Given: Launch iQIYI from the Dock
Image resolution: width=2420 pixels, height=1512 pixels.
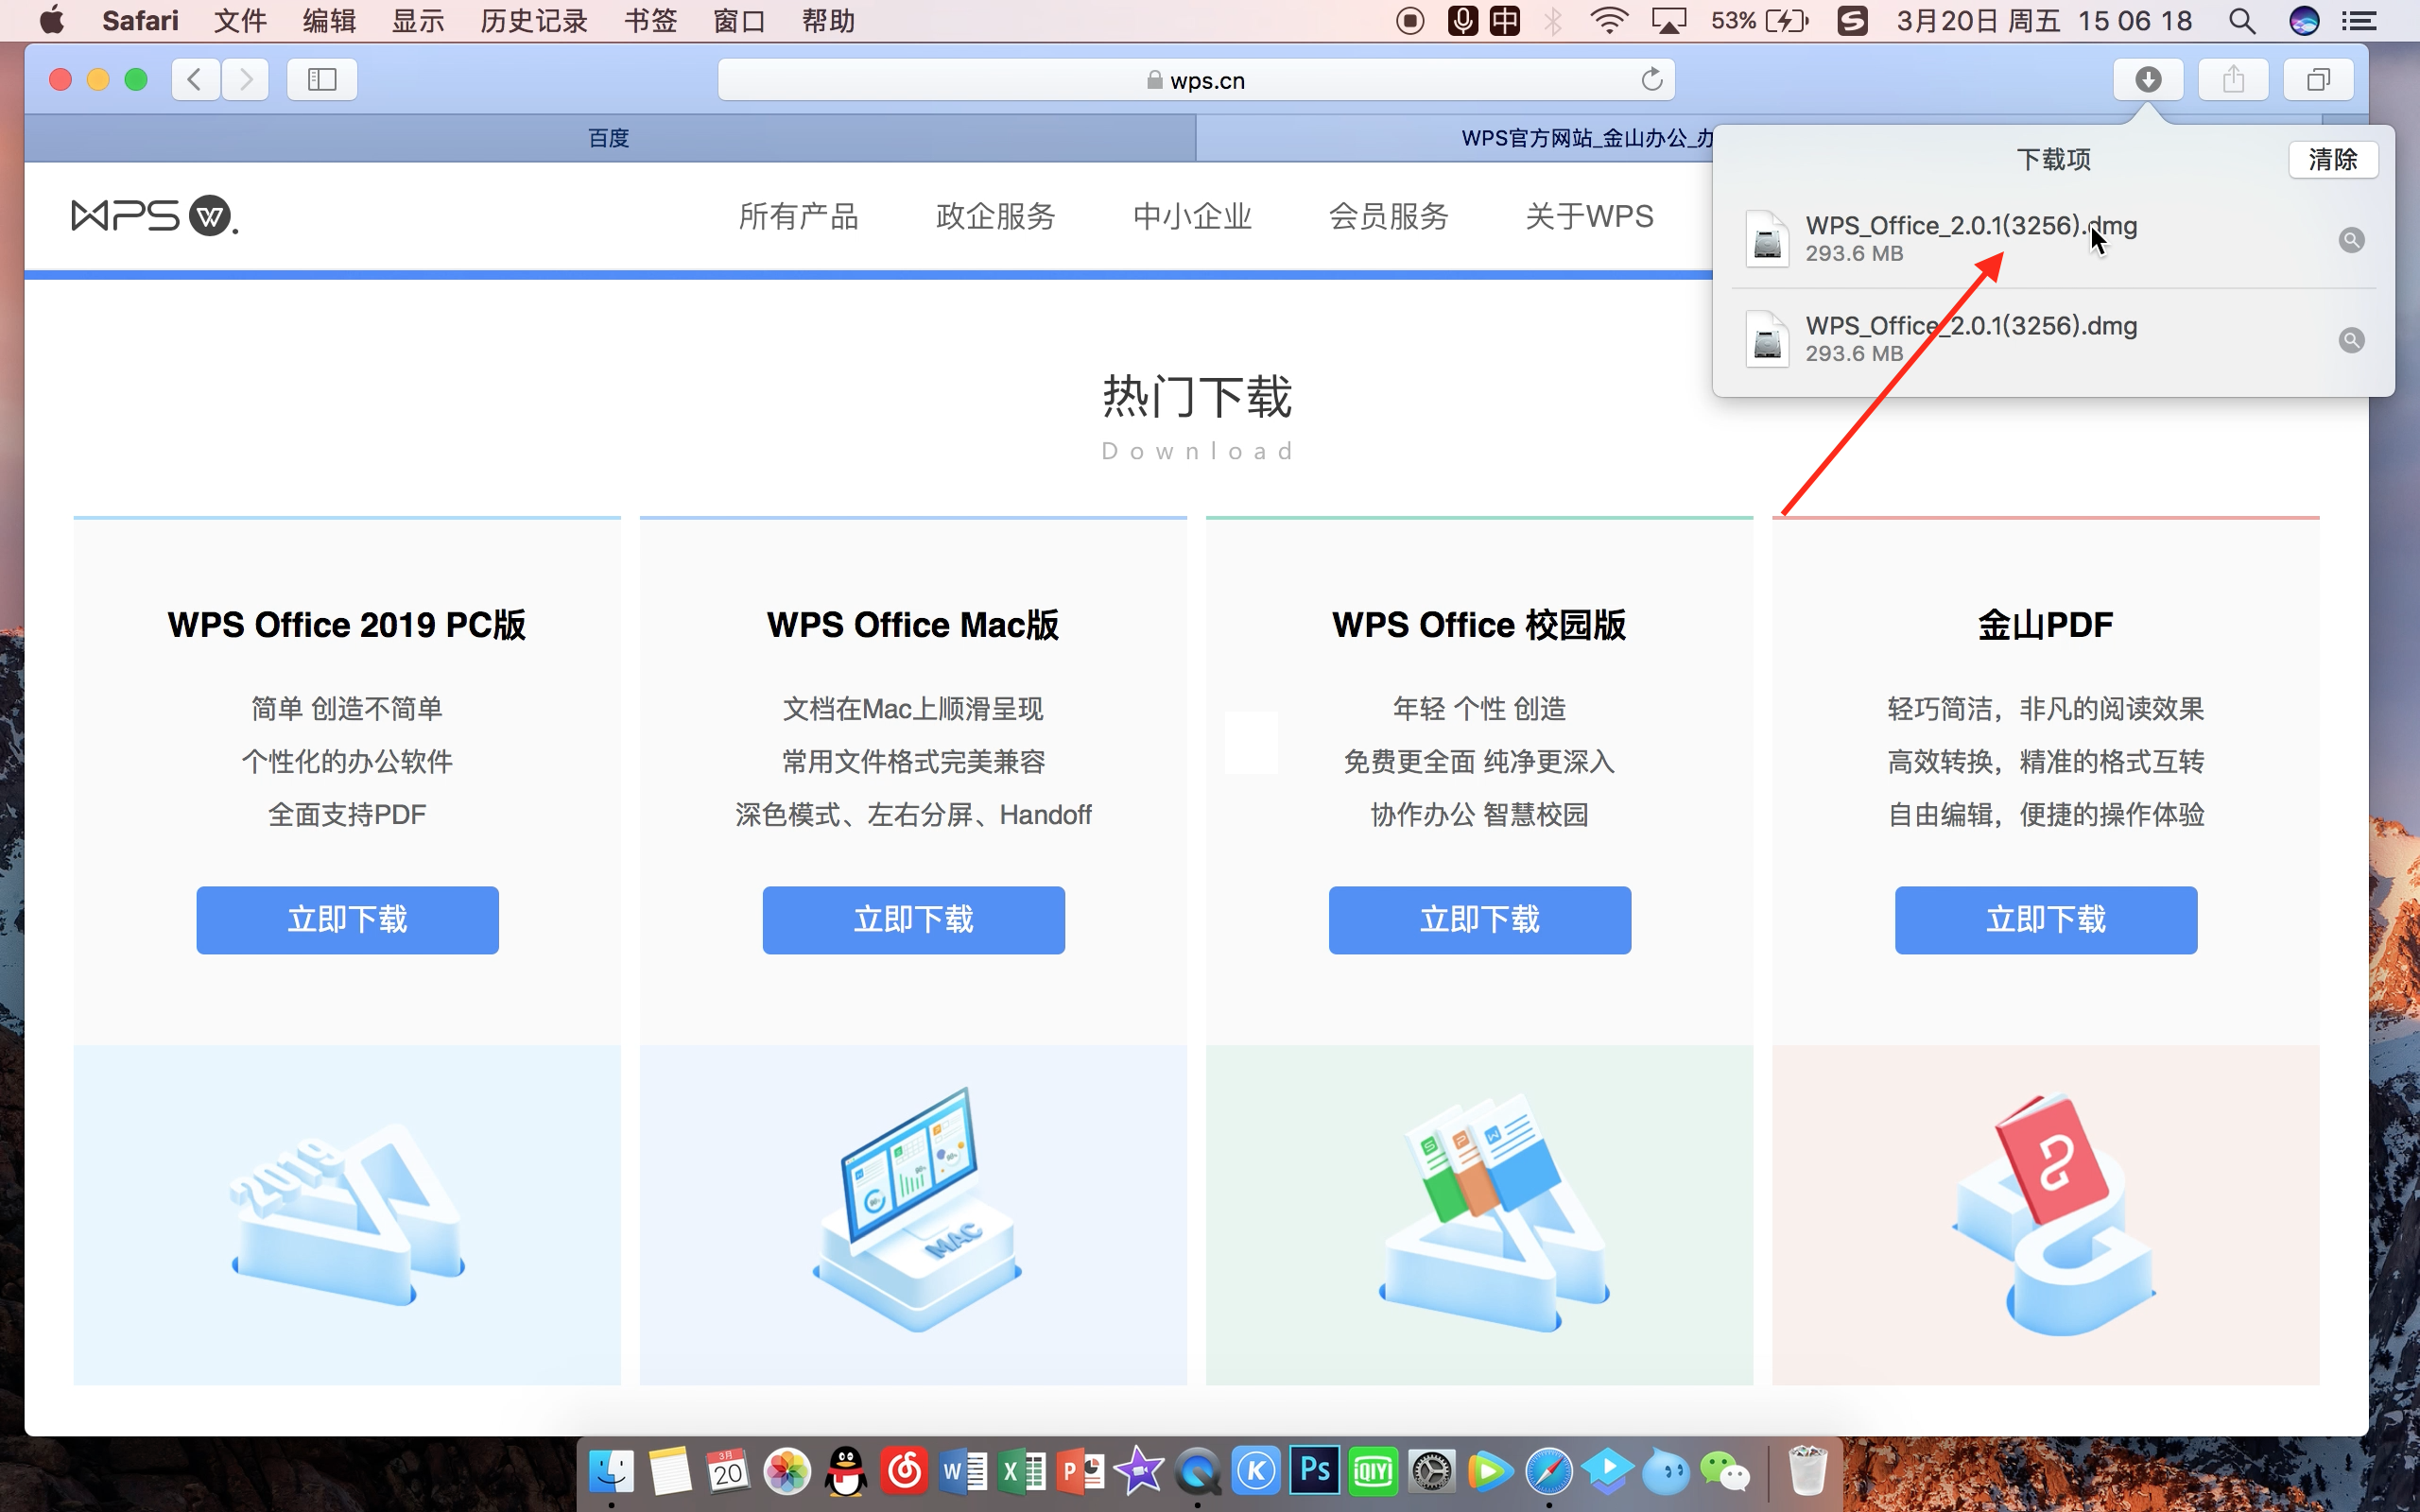Looking at the screenshot, I should [1373, 1472].
